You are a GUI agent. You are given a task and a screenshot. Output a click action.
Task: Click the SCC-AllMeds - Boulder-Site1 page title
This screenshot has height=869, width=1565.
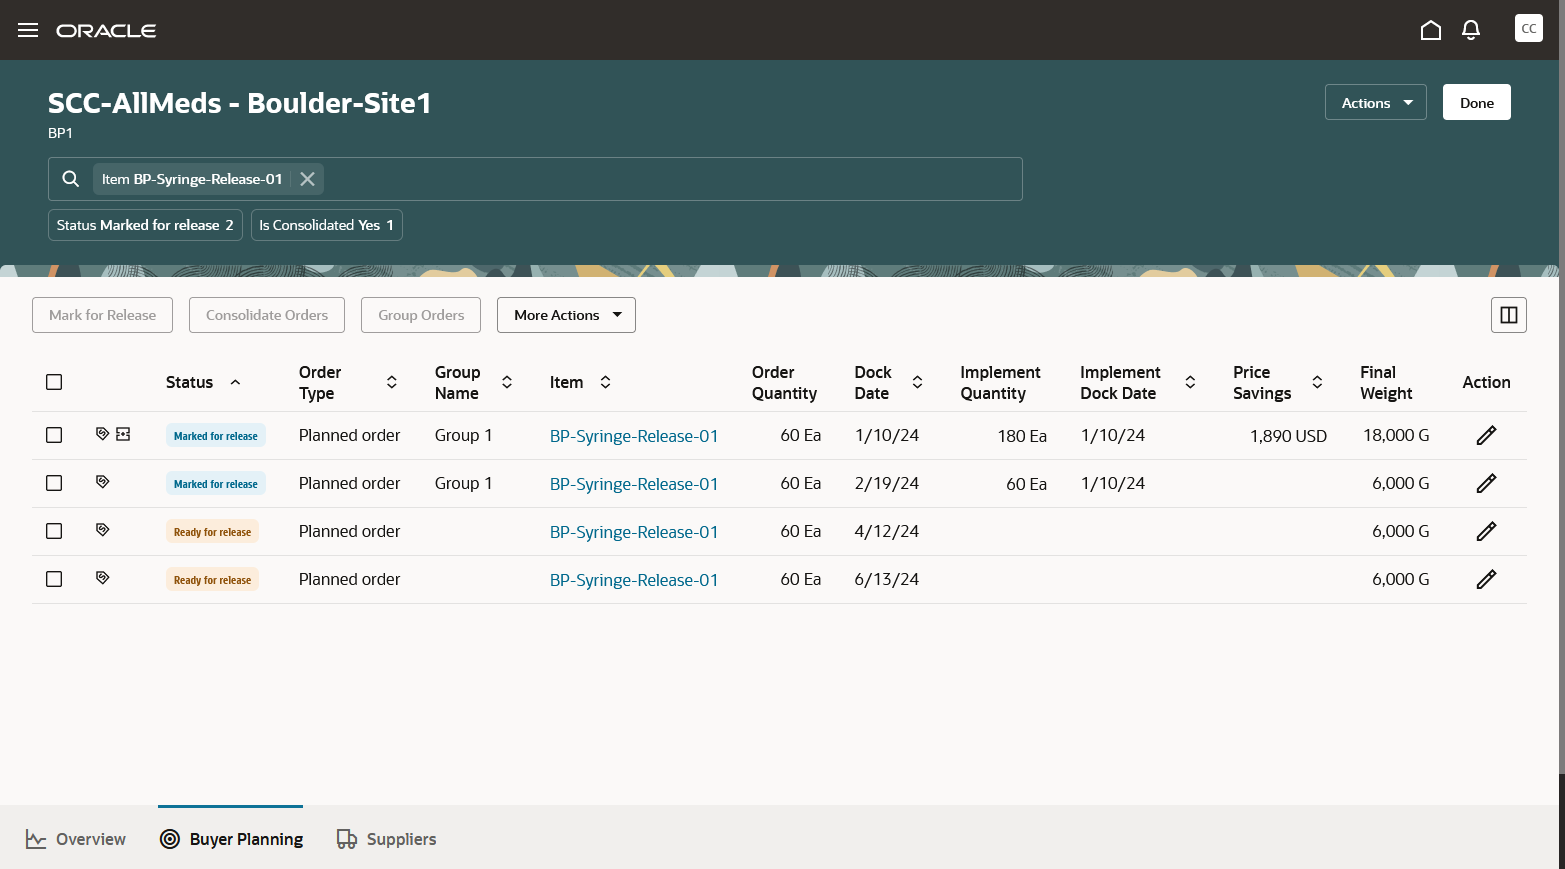(240, 103)
